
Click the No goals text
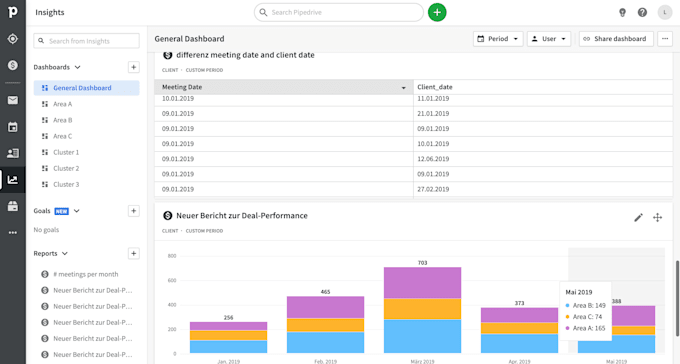(x=46, y=230)
